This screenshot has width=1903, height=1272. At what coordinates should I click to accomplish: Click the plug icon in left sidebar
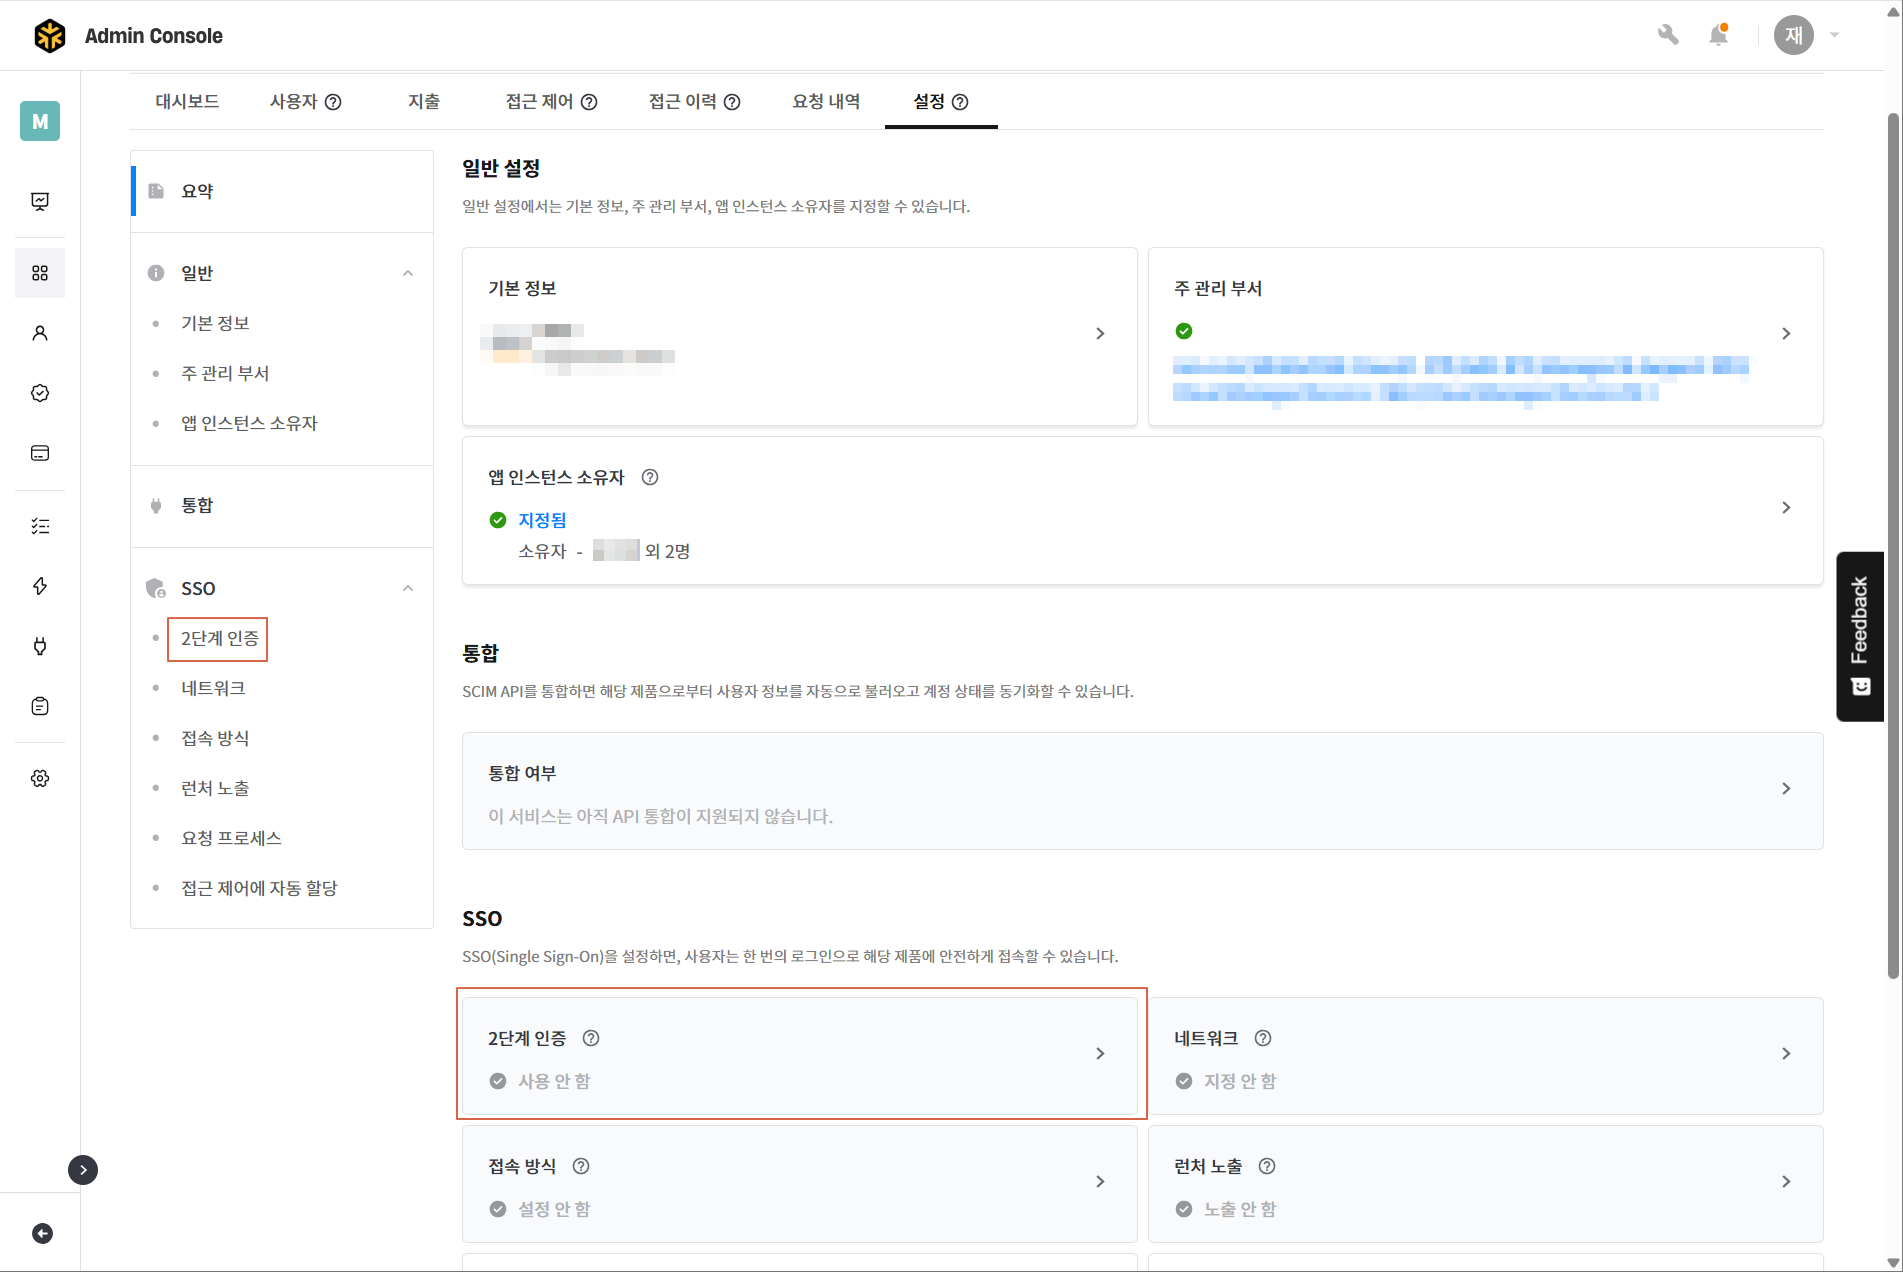[40, 646]
